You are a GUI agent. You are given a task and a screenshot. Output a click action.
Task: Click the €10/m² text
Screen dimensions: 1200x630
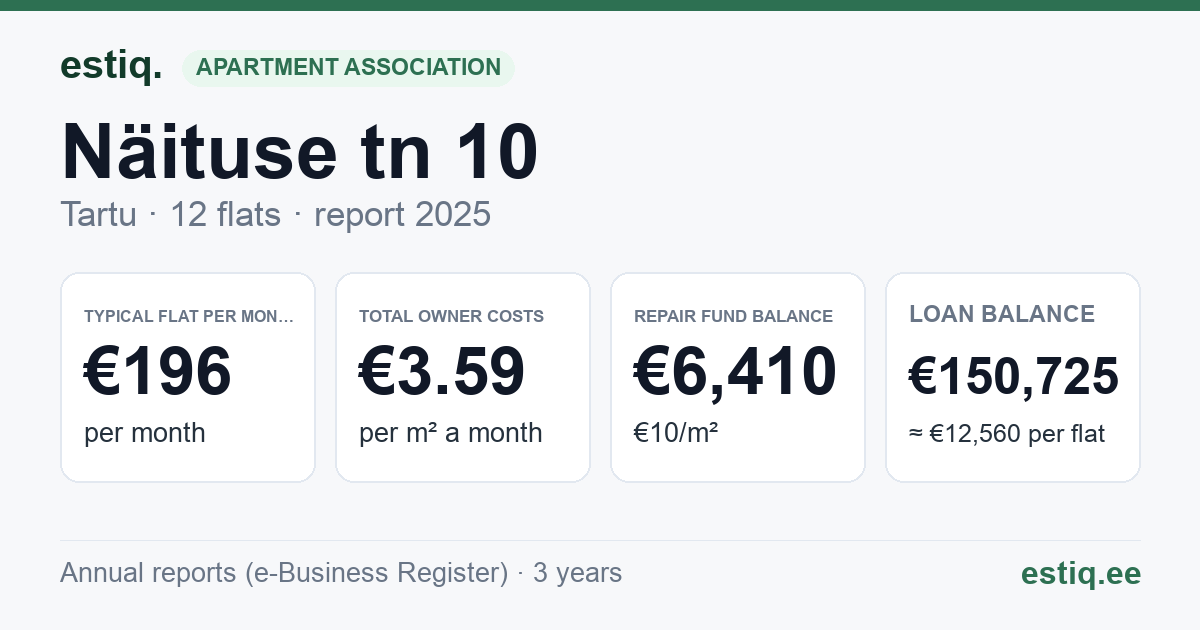676,433
